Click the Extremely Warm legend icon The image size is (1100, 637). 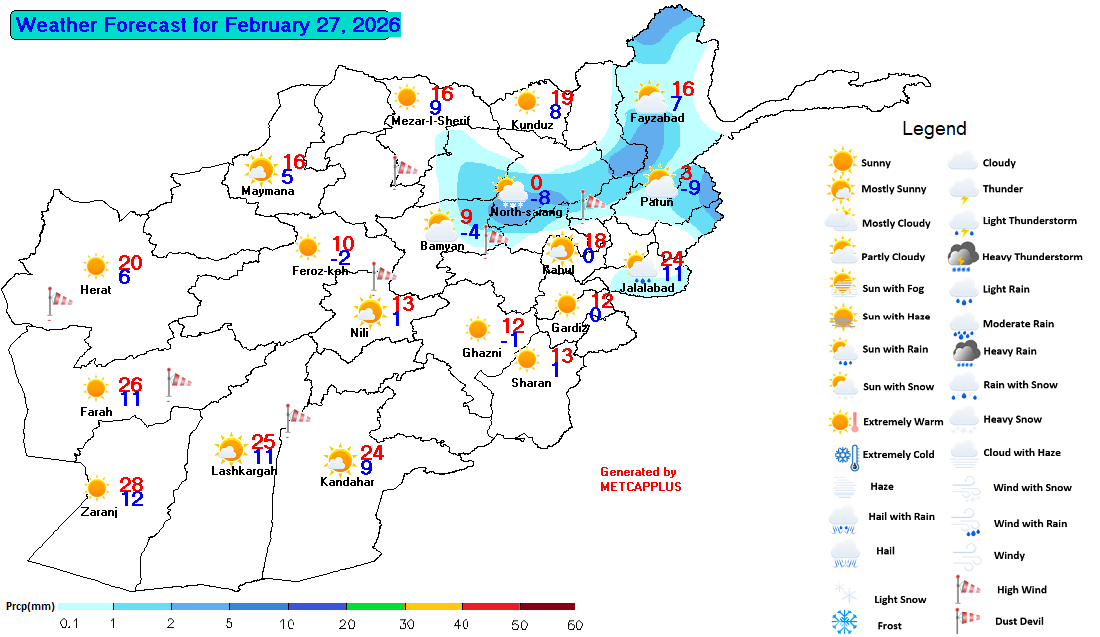844,421
